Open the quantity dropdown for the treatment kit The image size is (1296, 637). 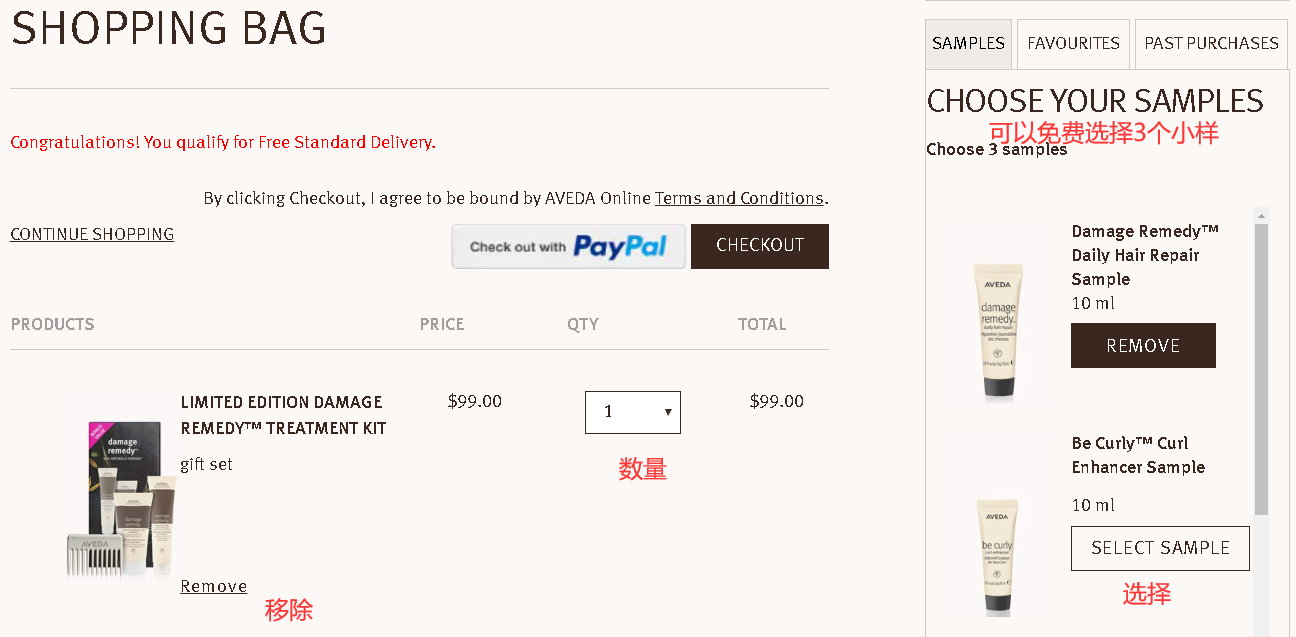[633, 412]
